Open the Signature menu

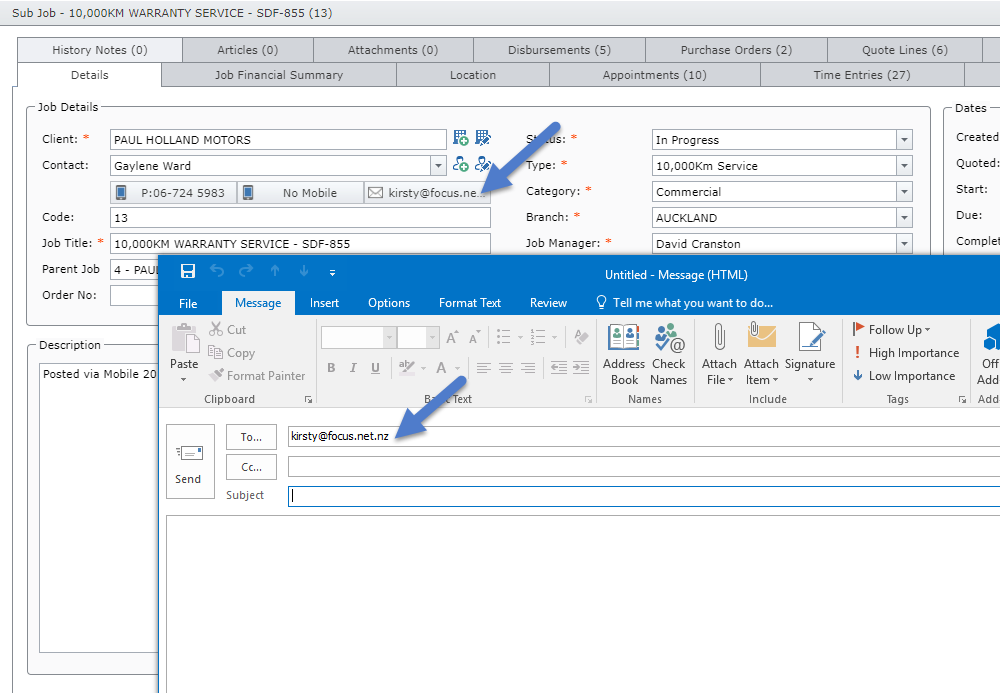pyautogui.click(x=810, y=355)
